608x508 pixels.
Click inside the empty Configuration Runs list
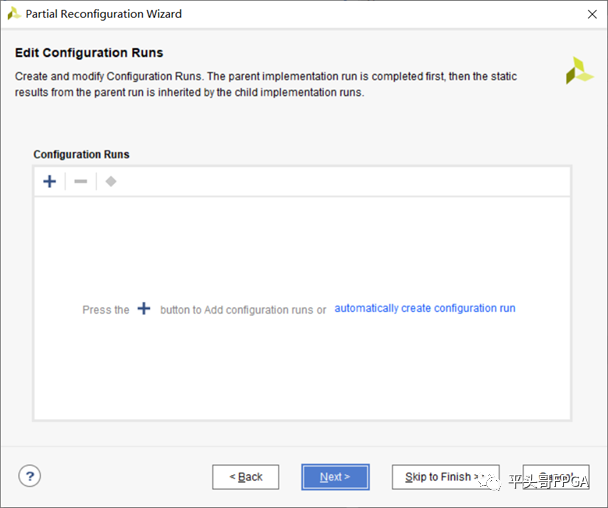[302, 380]
